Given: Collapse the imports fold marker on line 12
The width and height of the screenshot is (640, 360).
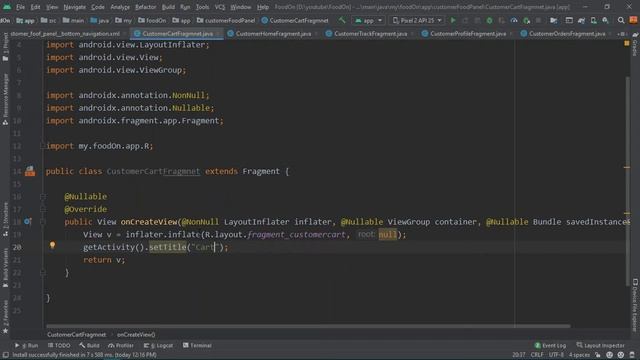Looking at the screenshot, I should click(43, 146).
